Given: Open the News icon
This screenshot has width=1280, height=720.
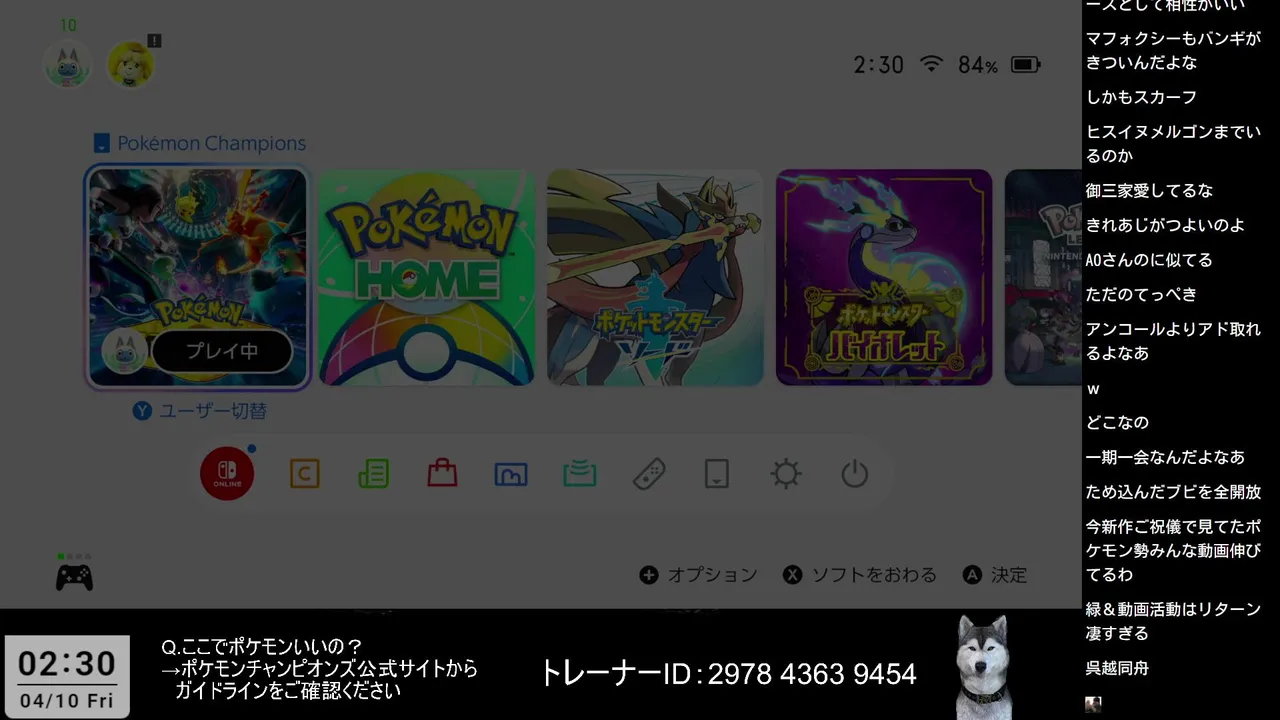Looking at the screenshot, I should [x=373, y=474].
